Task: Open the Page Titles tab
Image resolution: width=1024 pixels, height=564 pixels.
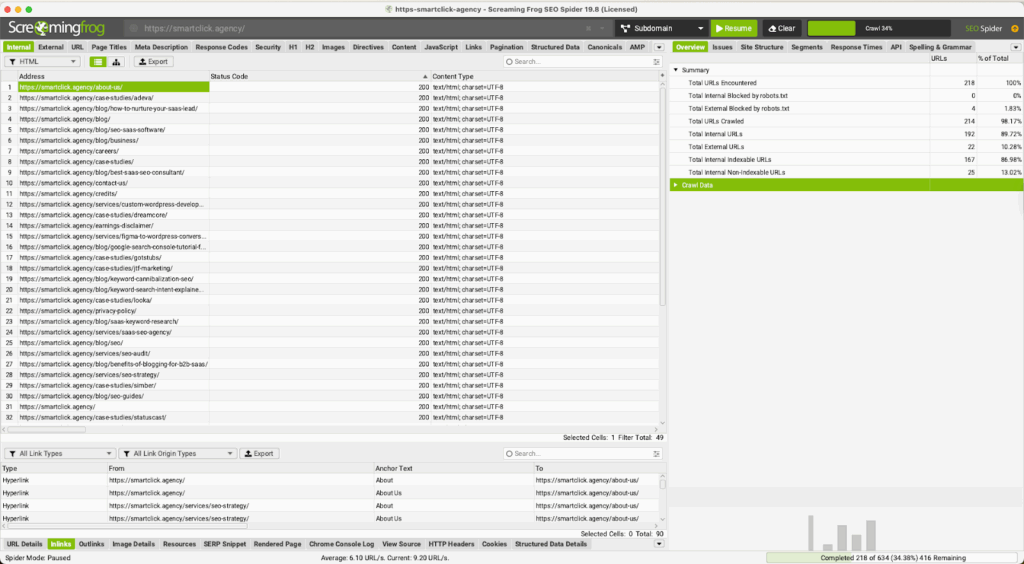Action: 109,47
